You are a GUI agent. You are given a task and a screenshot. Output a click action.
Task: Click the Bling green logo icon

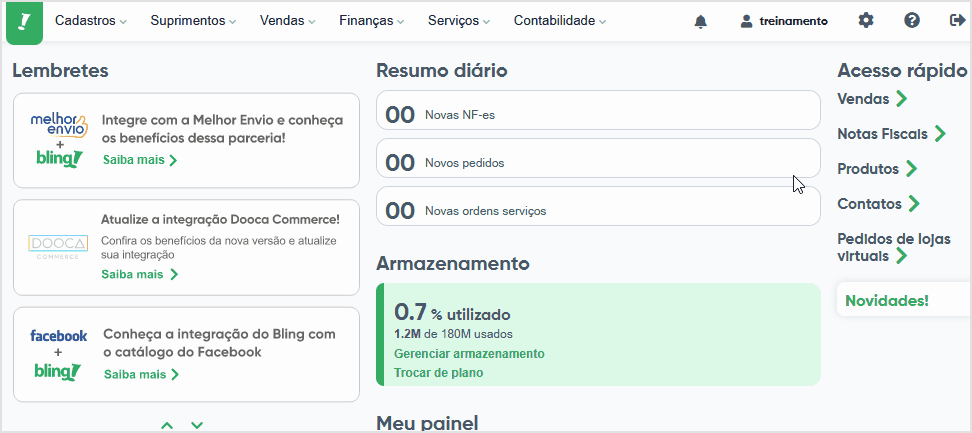pos(24,23)
